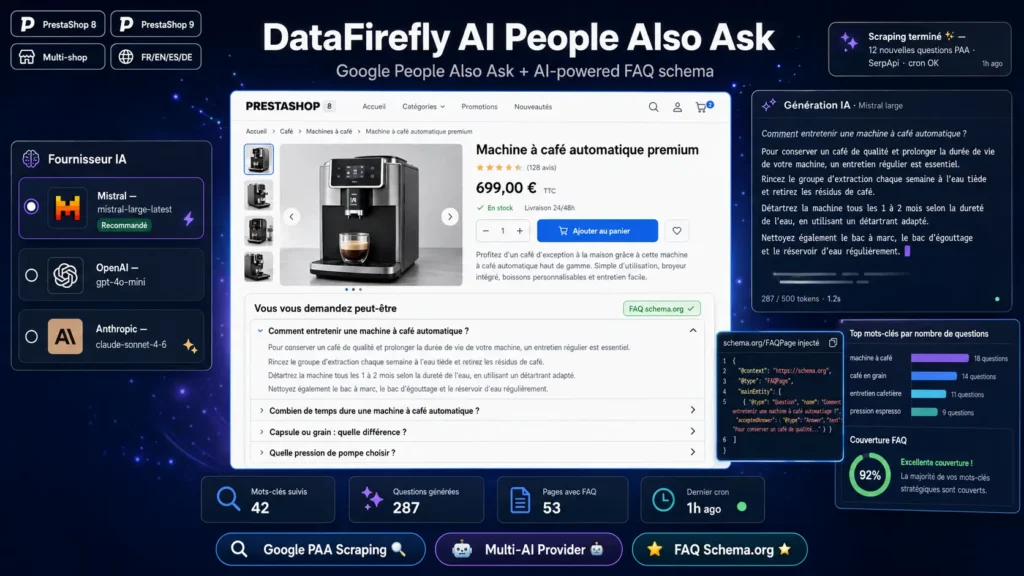Select the Mistral provider radio button

(x=31, y=206)
